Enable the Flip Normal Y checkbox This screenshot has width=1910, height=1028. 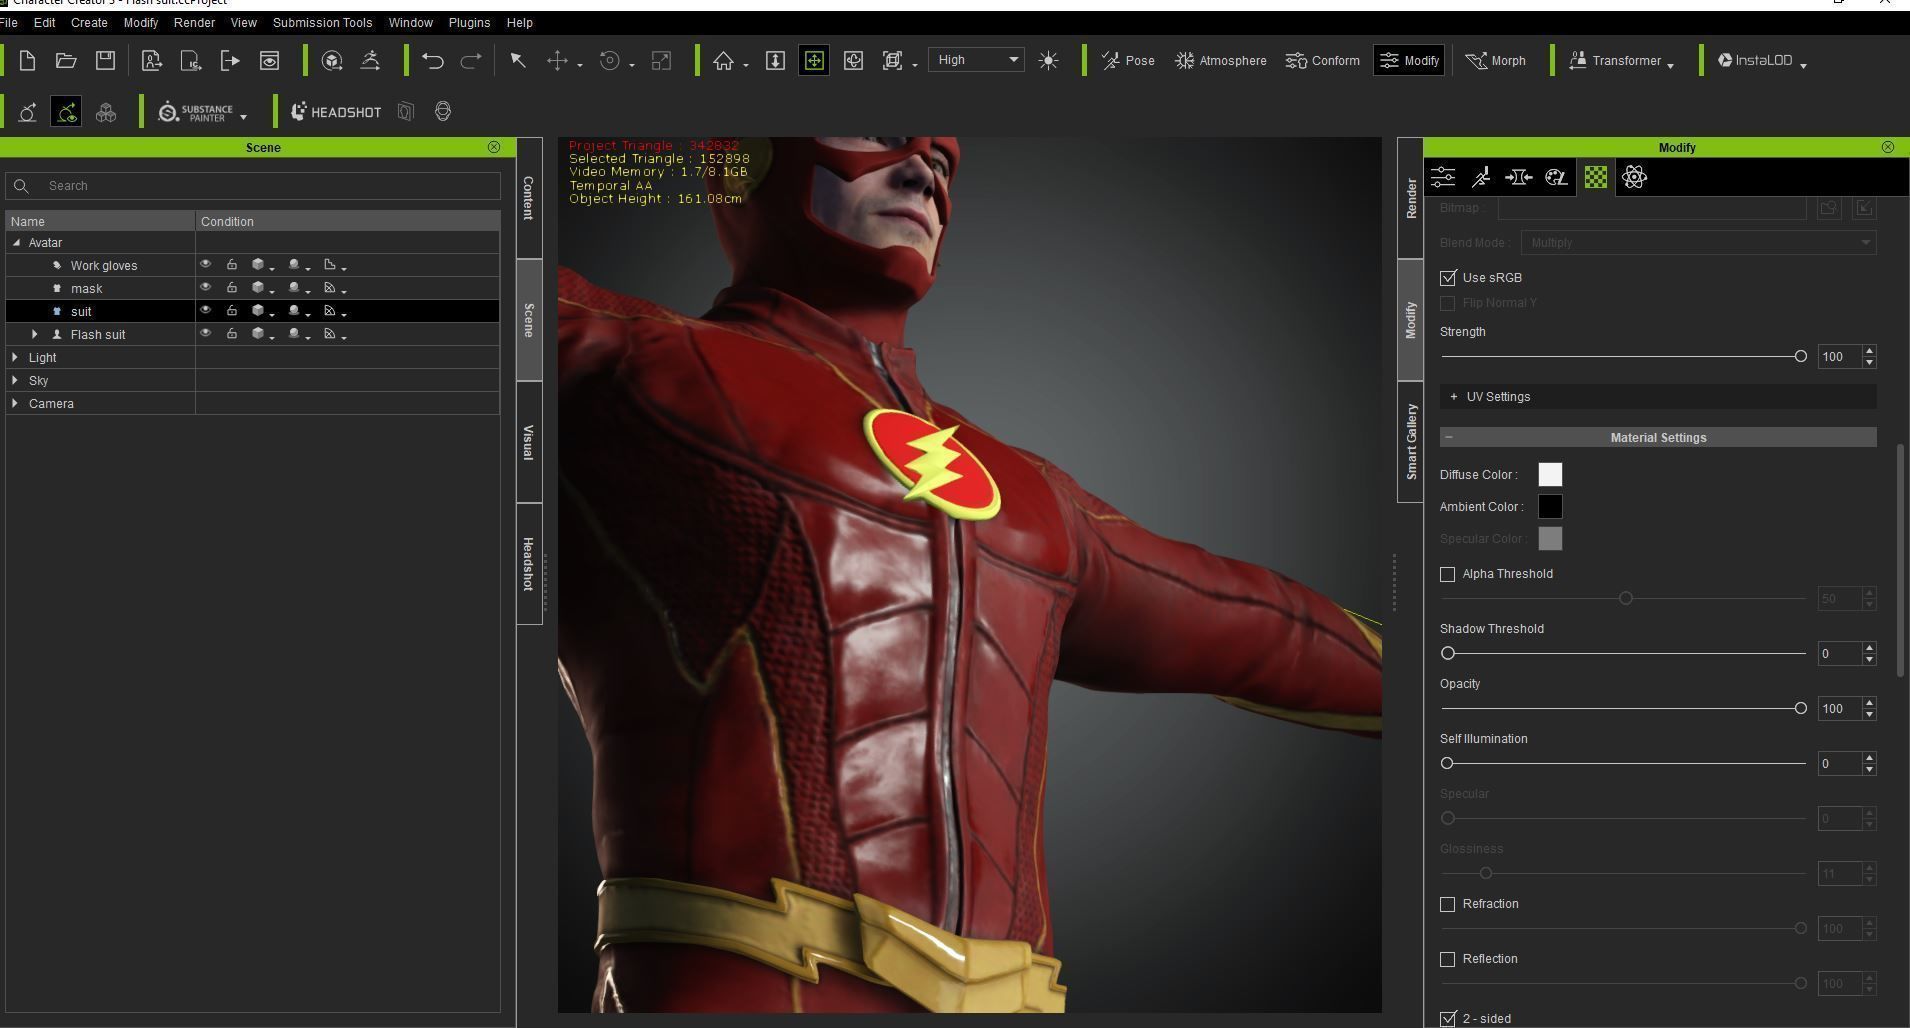[x=1448, y=302]
